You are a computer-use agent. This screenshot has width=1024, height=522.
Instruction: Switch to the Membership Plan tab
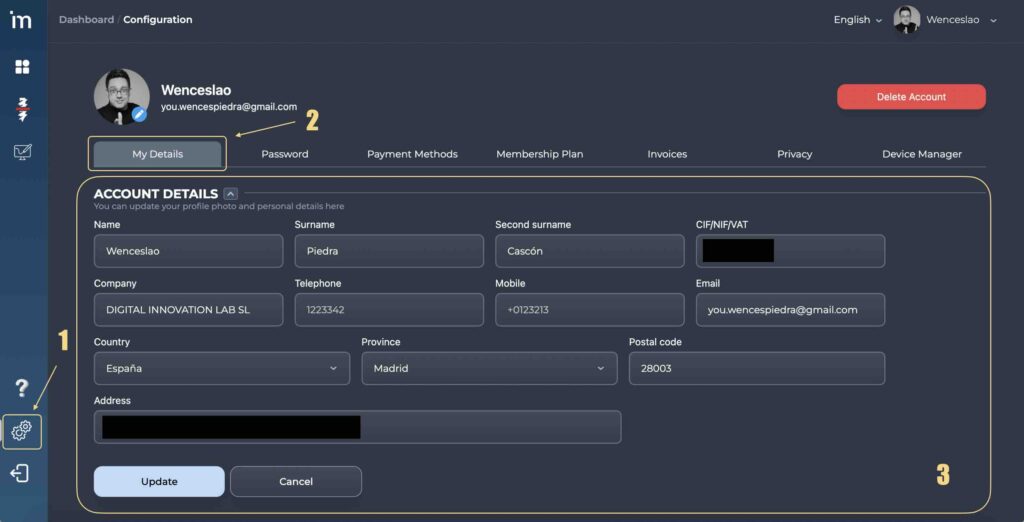pos(539,154)
